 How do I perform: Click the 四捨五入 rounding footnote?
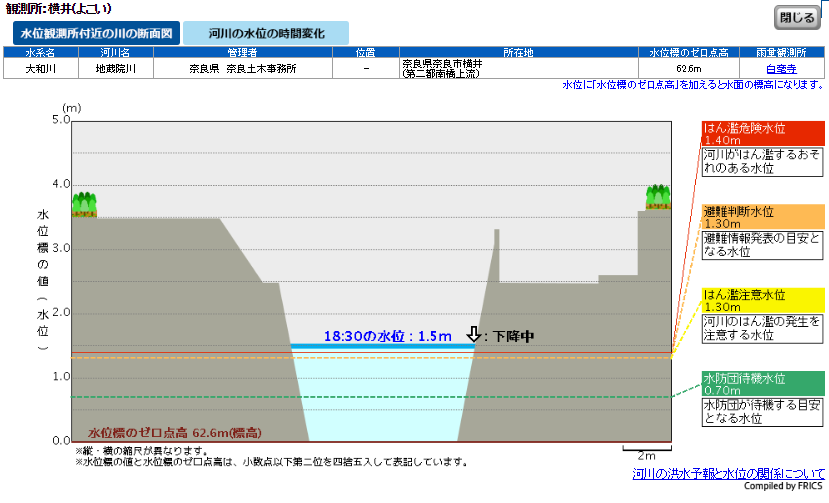(x=272, y=462)
